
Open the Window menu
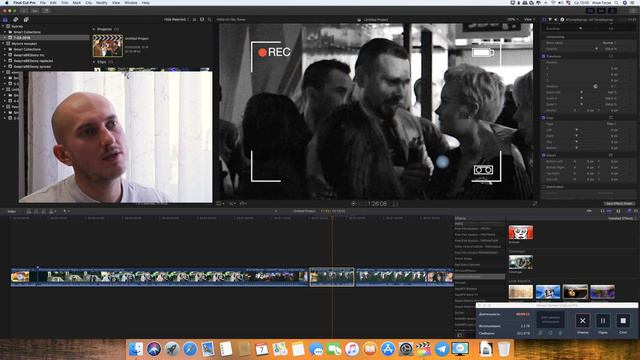131,2
